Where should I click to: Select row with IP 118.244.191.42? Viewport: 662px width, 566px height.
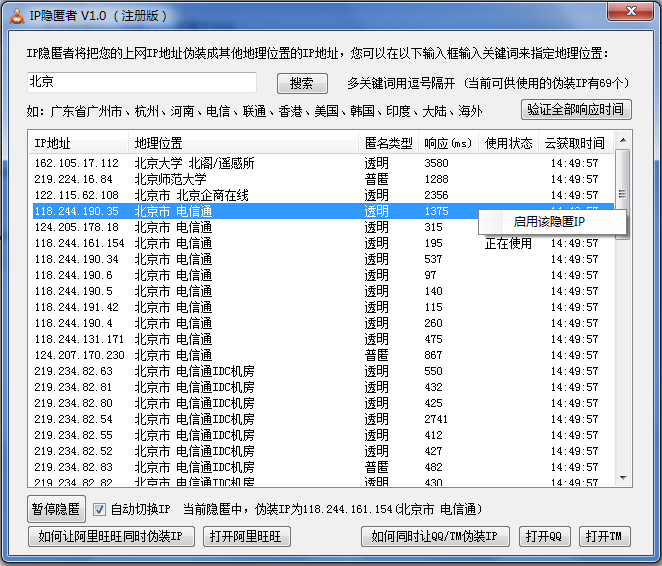[323, 307]
